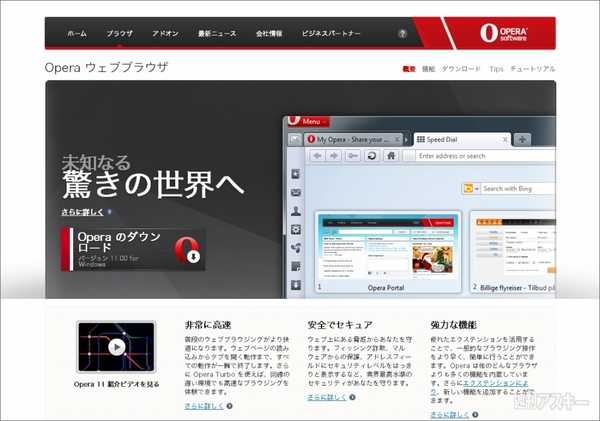Click the home icon in browser toolbar
The image size is (600, 421).
click(391, 156)
